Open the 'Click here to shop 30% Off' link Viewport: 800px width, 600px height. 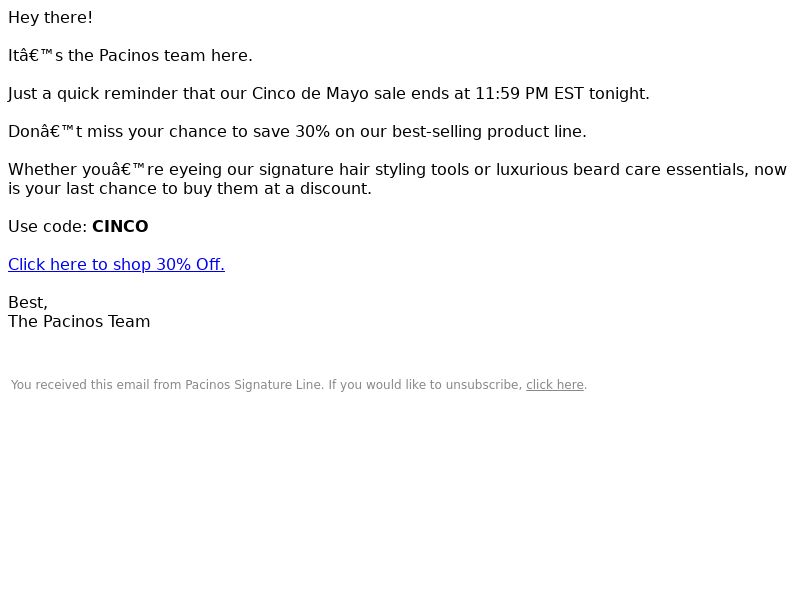[116, 264]
